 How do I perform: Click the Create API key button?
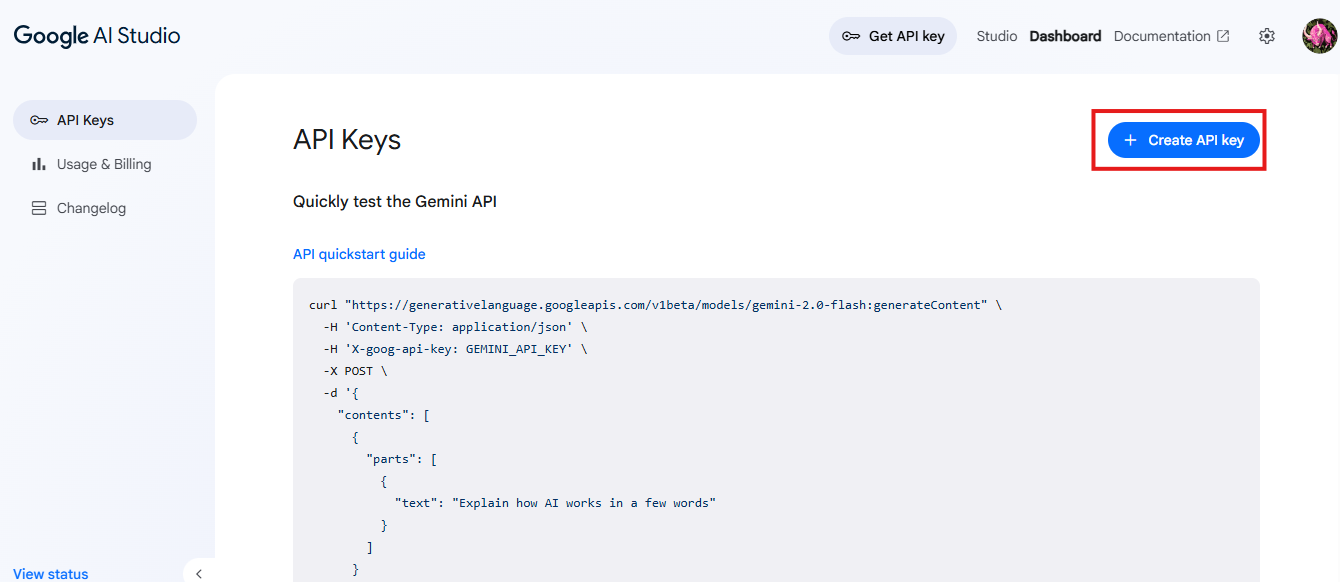pos(1184,140)
